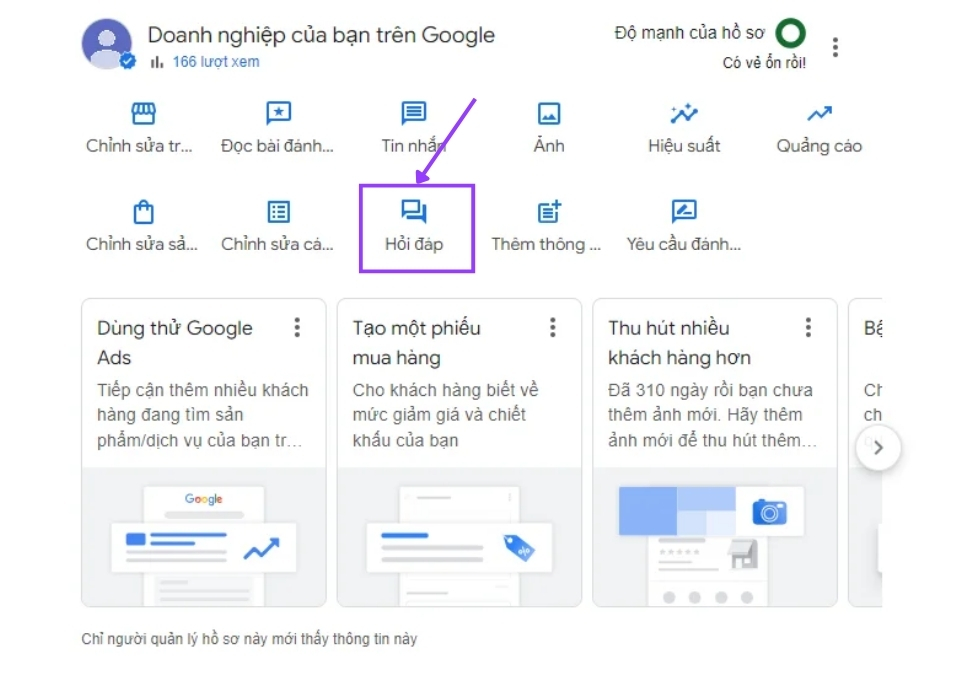Click the Thêm thông tin icon
Viewport: 976px width, 688px height.
pos(548,212)
